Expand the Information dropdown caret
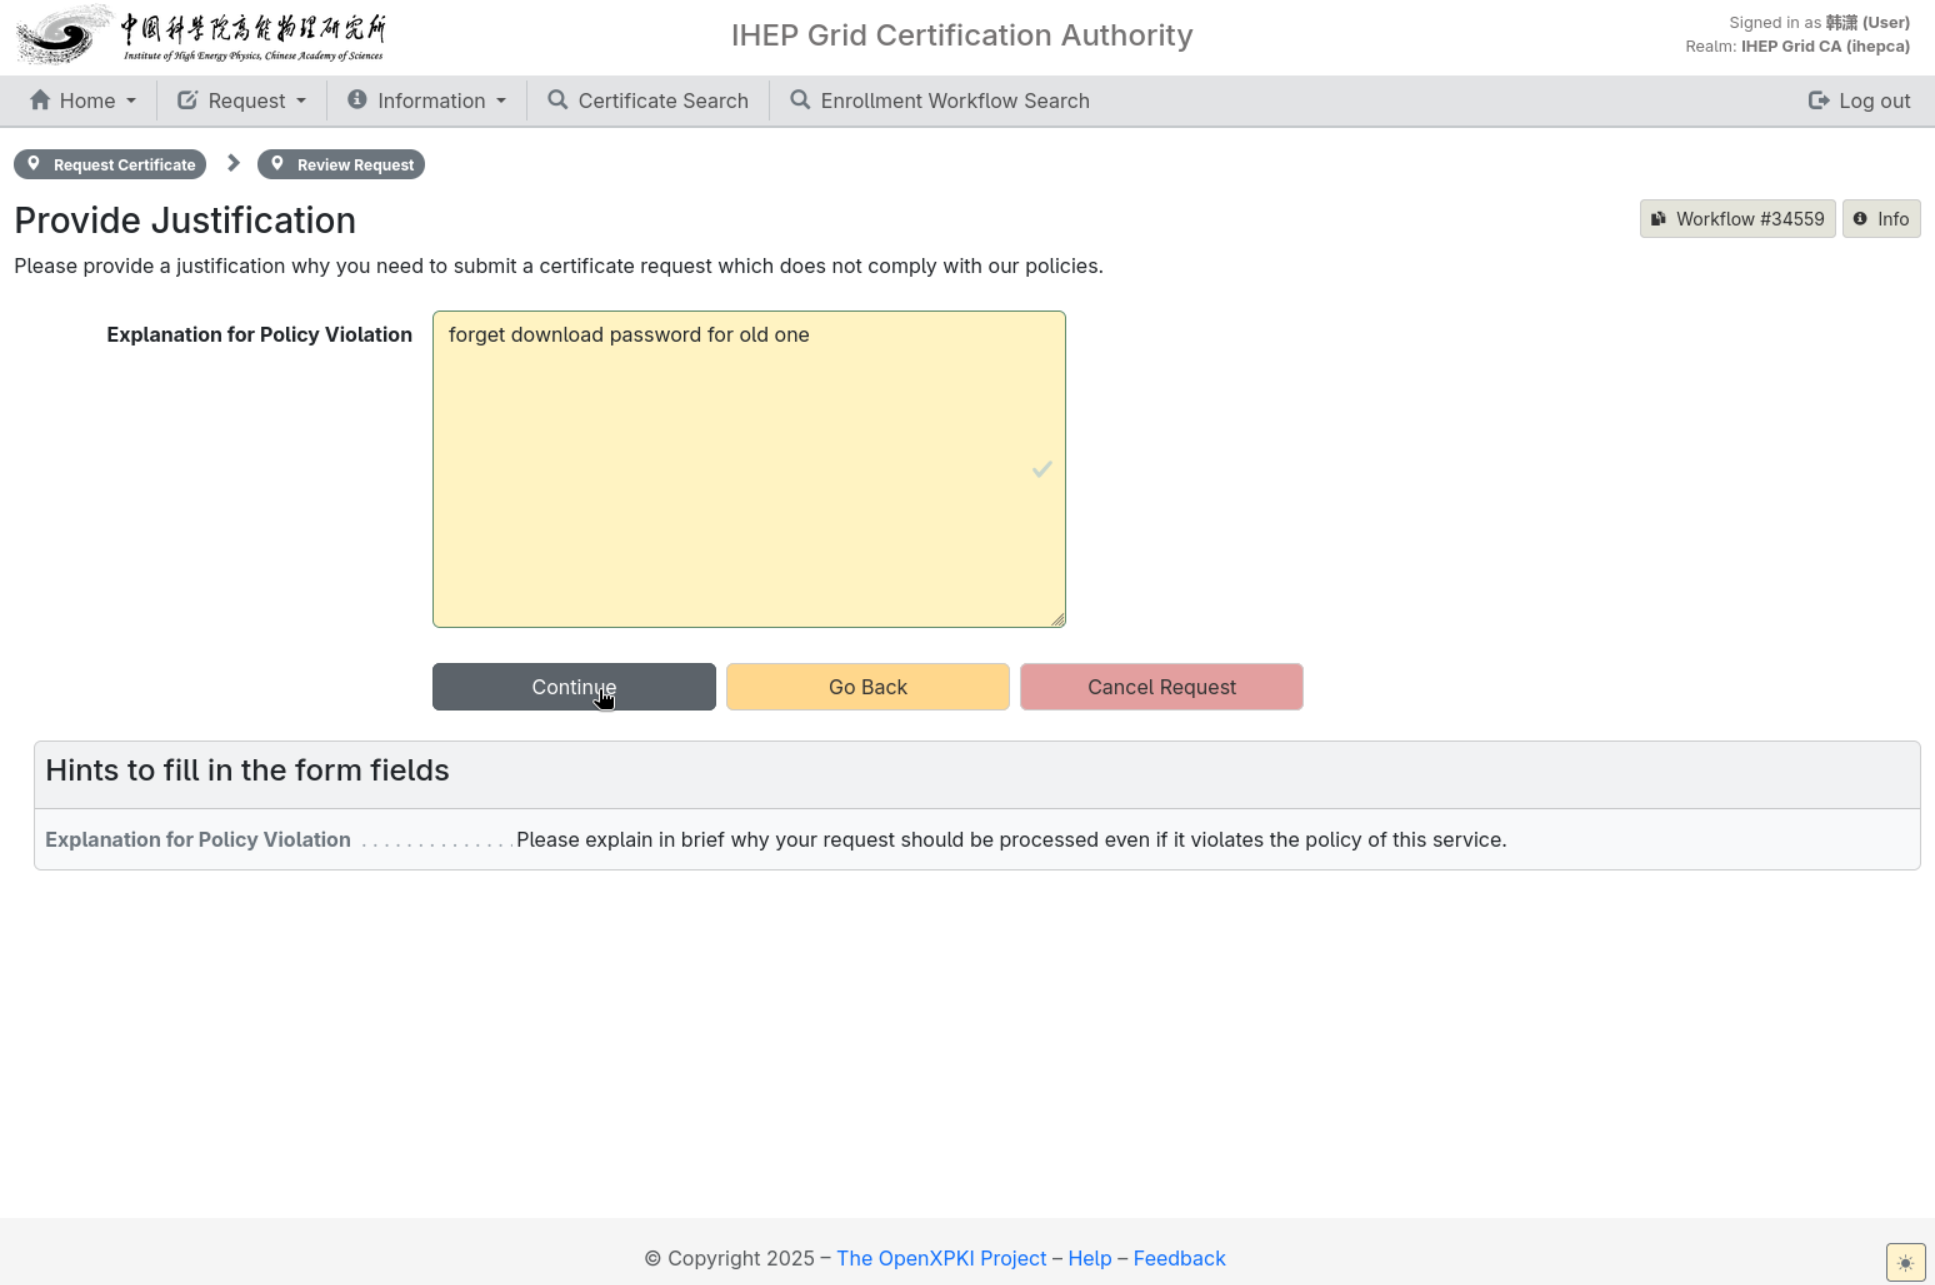1935x1285 pixels. point(501,101)
